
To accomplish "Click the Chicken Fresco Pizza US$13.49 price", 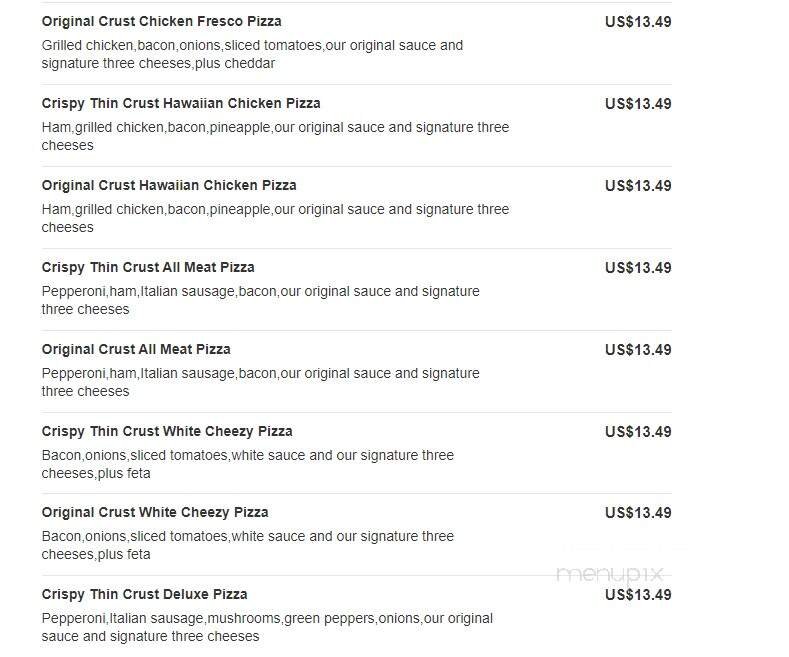I will pyautogui.click(x=638, y=22).
